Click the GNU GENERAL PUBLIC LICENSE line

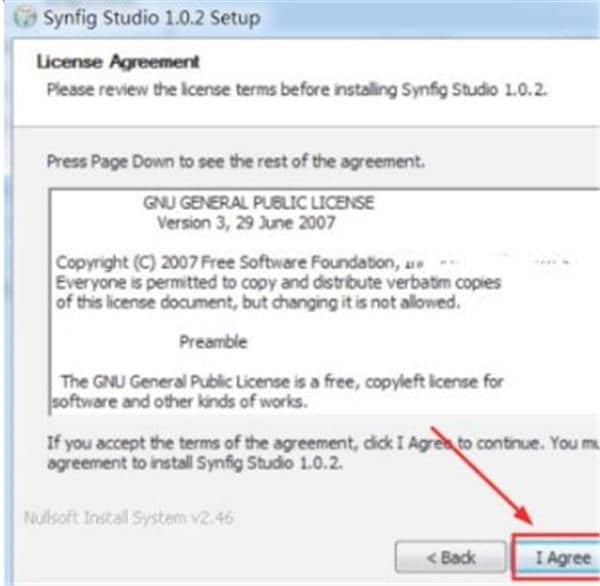(259, 203)
